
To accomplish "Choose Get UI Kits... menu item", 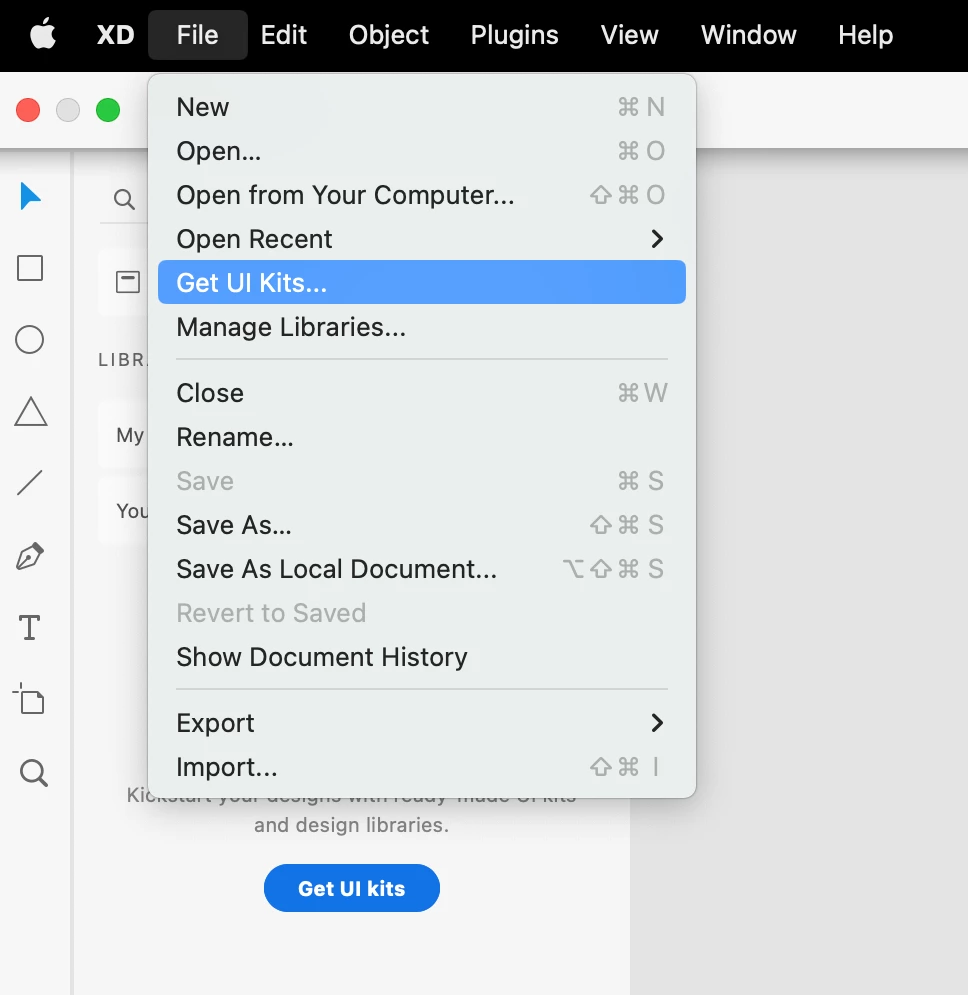I will coord(421,282).
